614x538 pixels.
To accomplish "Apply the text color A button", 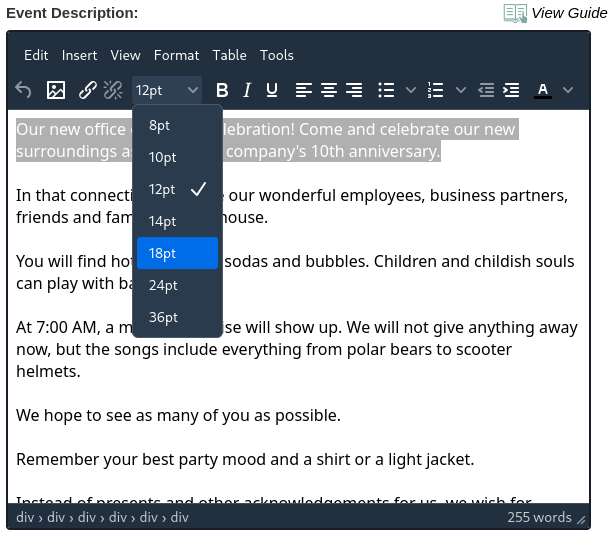I will (543, 90).
